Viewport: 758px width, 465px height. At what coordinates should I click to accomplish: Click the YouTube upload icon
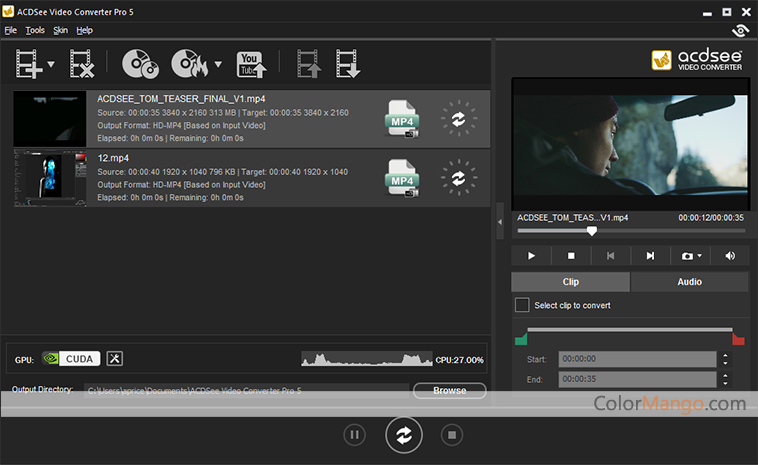[251, 64]
